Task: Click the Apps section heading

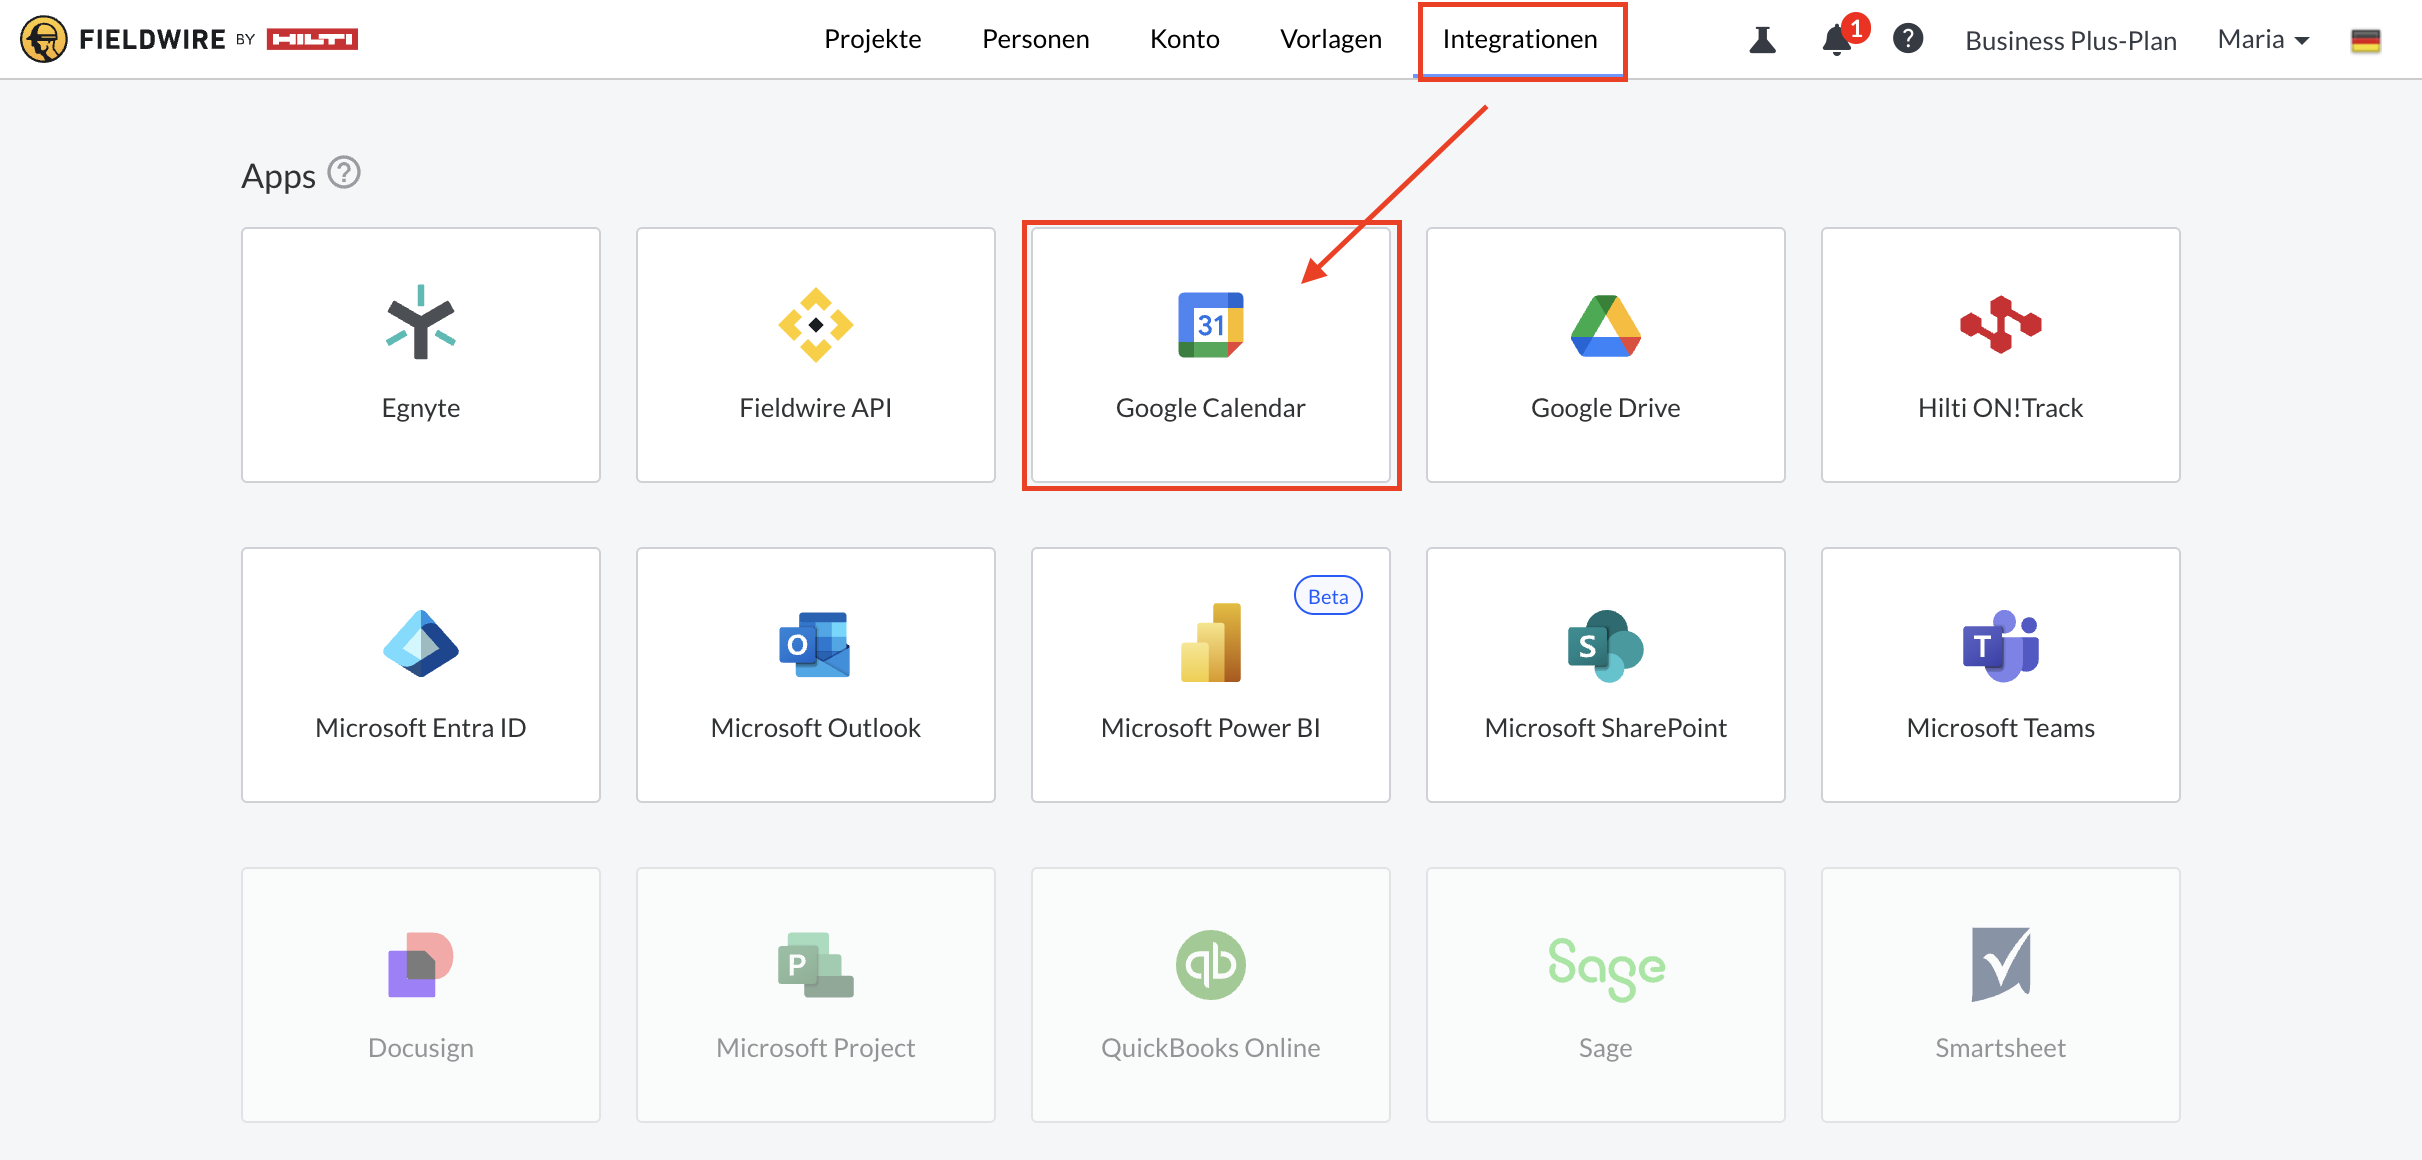Action: coord(279,176)
